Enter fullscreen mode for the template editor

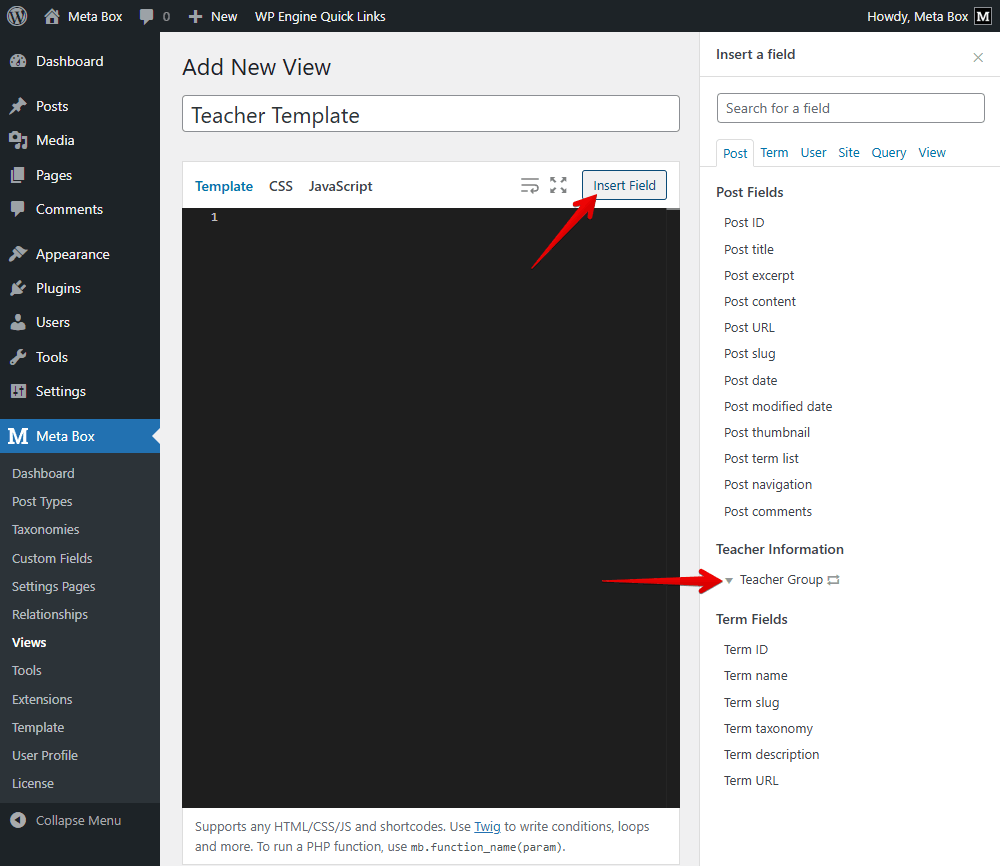558,185
